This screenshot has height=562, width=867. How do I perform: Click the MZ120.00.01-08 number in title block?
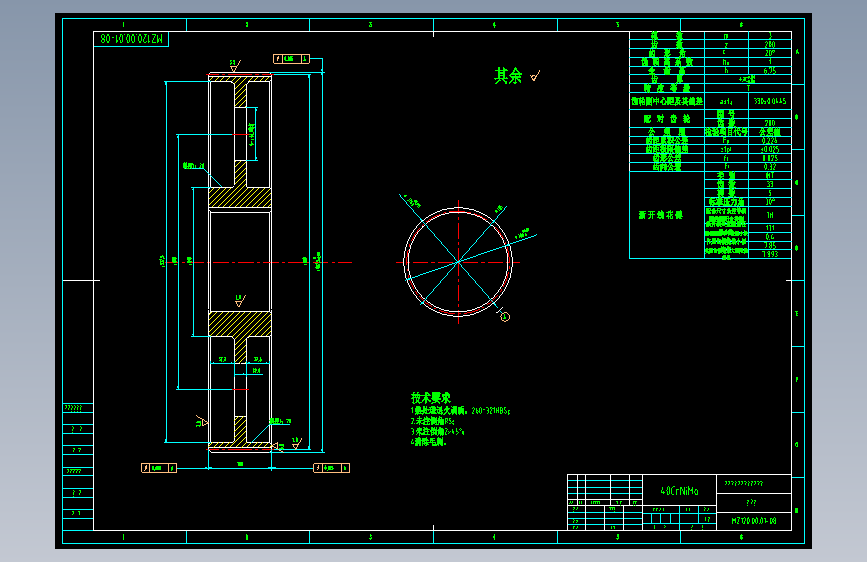[x=754, y=521]
